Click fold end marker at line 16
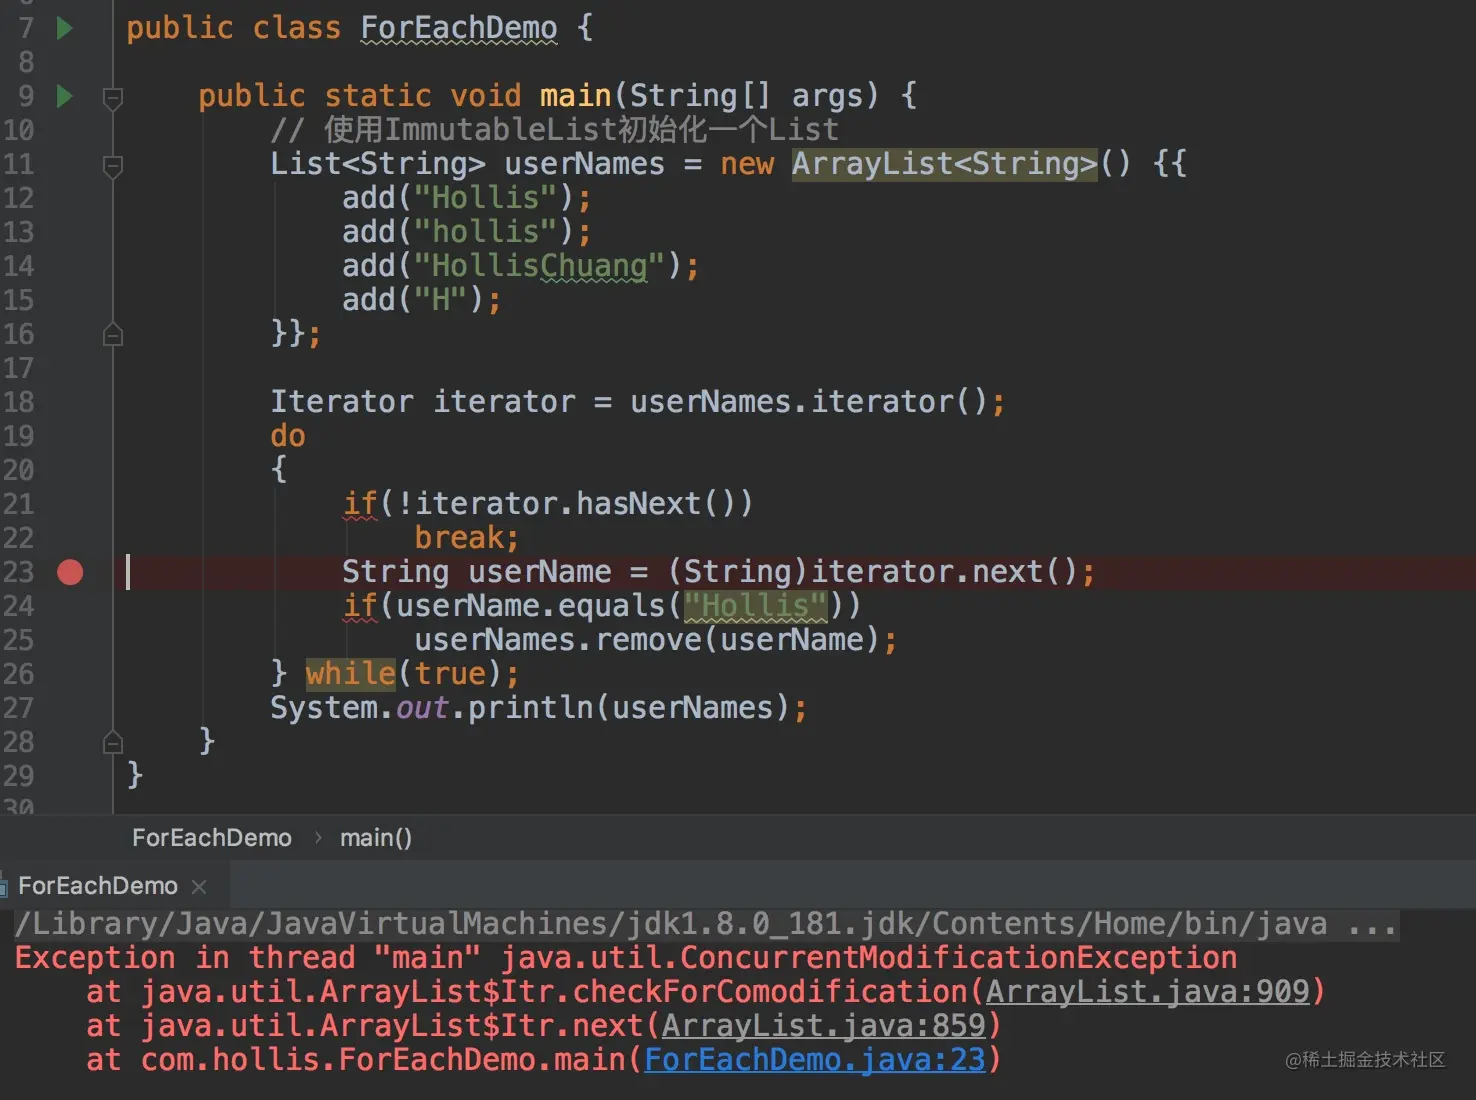This screenshot has width=1476, height=1100. [113, 335]
